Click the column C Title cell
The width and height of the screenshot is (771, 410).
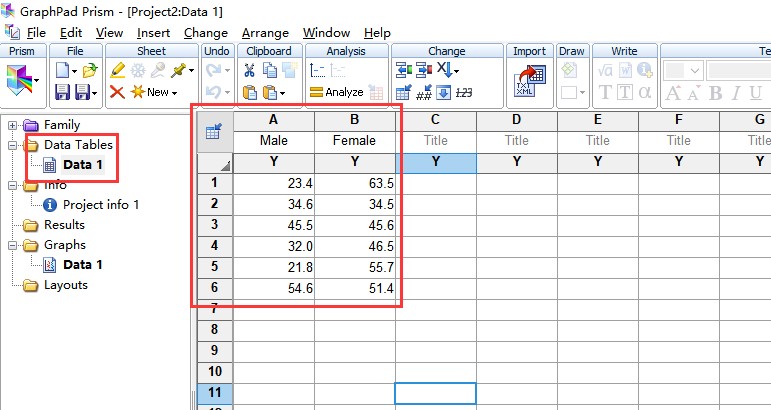tap(436, 141)
